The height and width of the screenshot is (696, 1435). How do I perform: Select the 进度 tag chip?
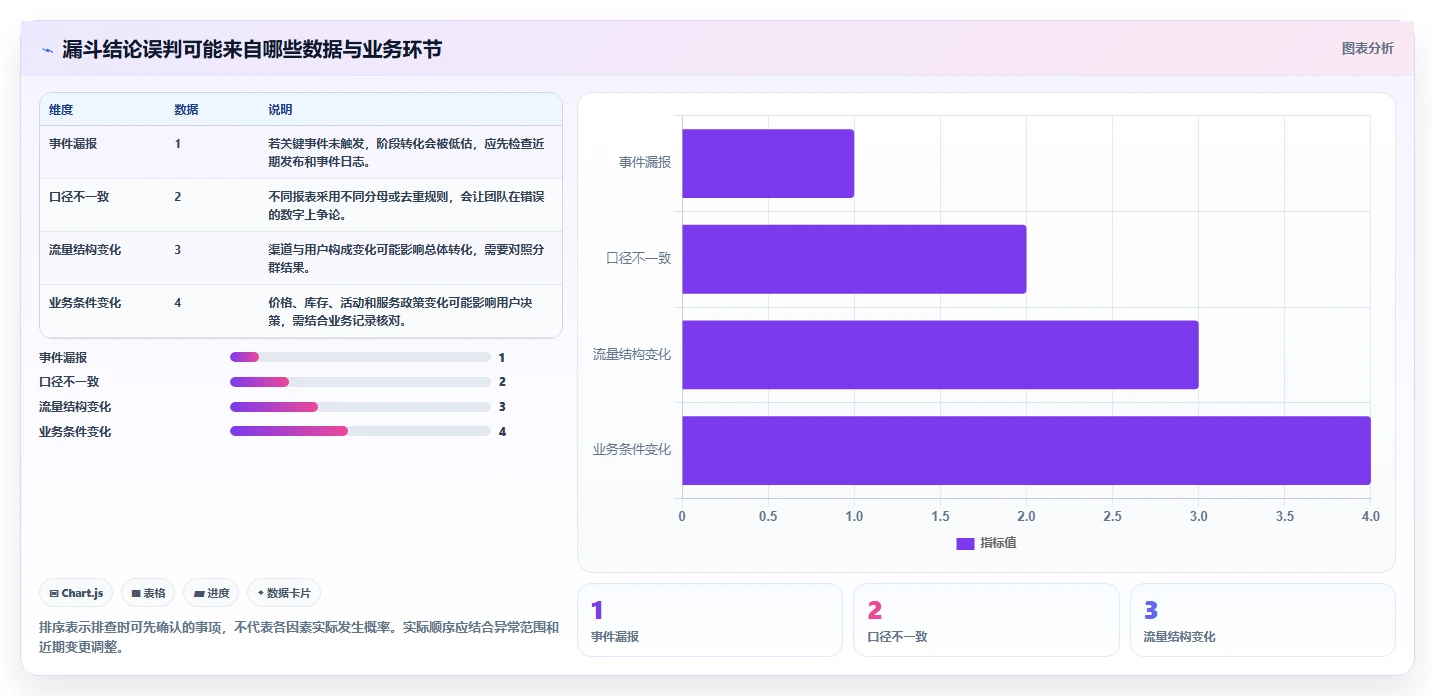tap(211, 593)
